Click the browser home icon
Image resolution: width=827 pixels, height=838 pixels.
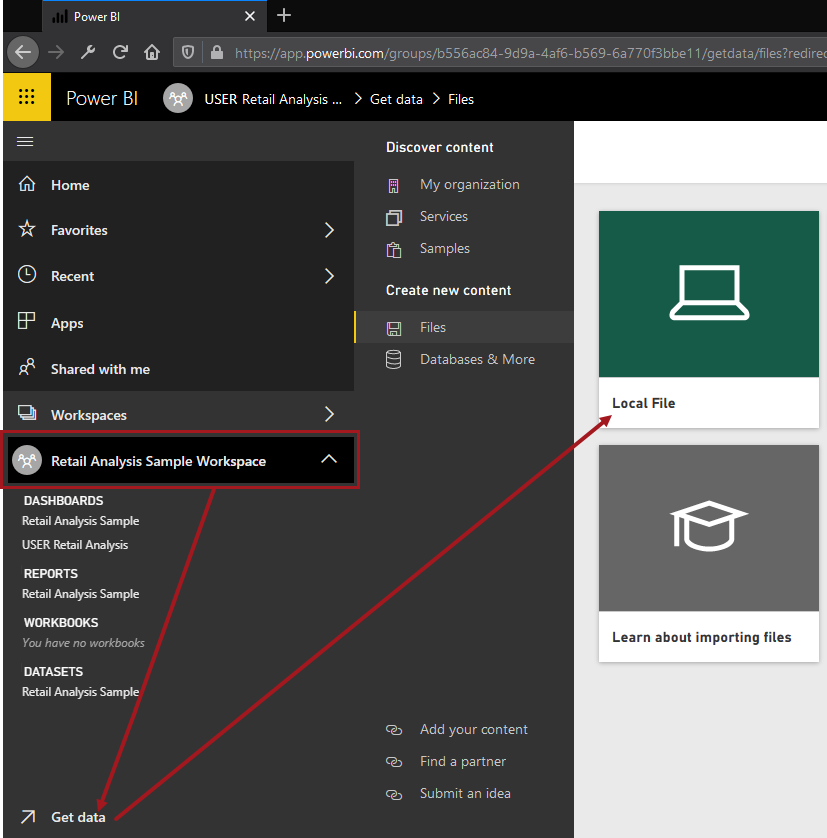pyautogui.click(x=152, y=52)
